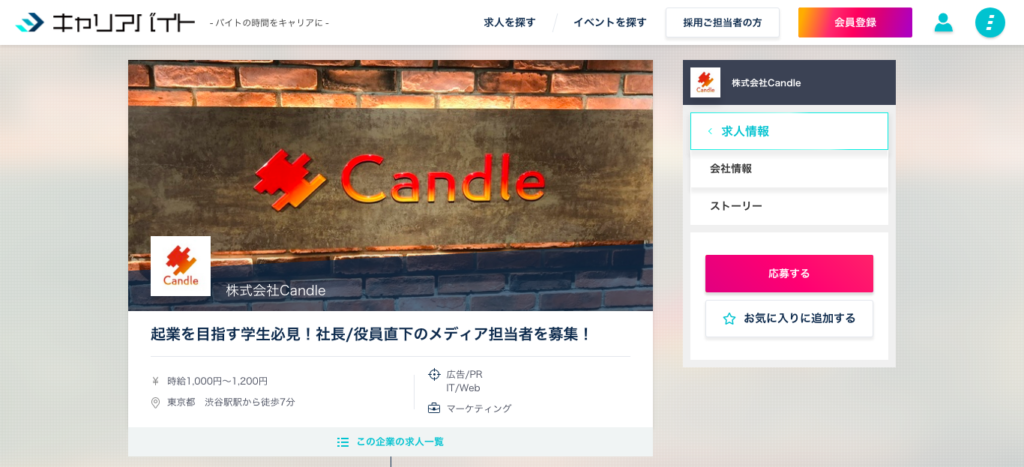
Task: Click the briefcase icon beside マーケティング
Action: [434, 408]
